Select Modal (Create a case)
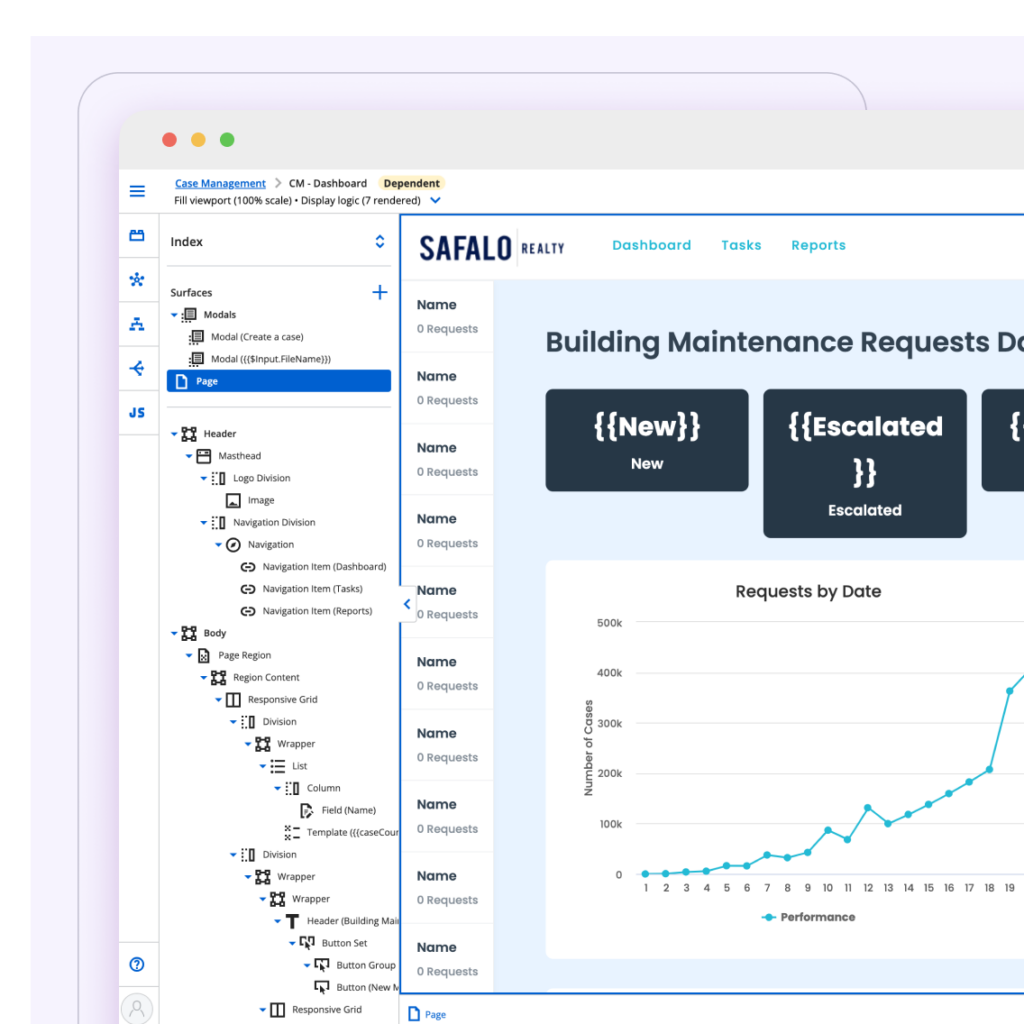 click(x=257, y=337)
